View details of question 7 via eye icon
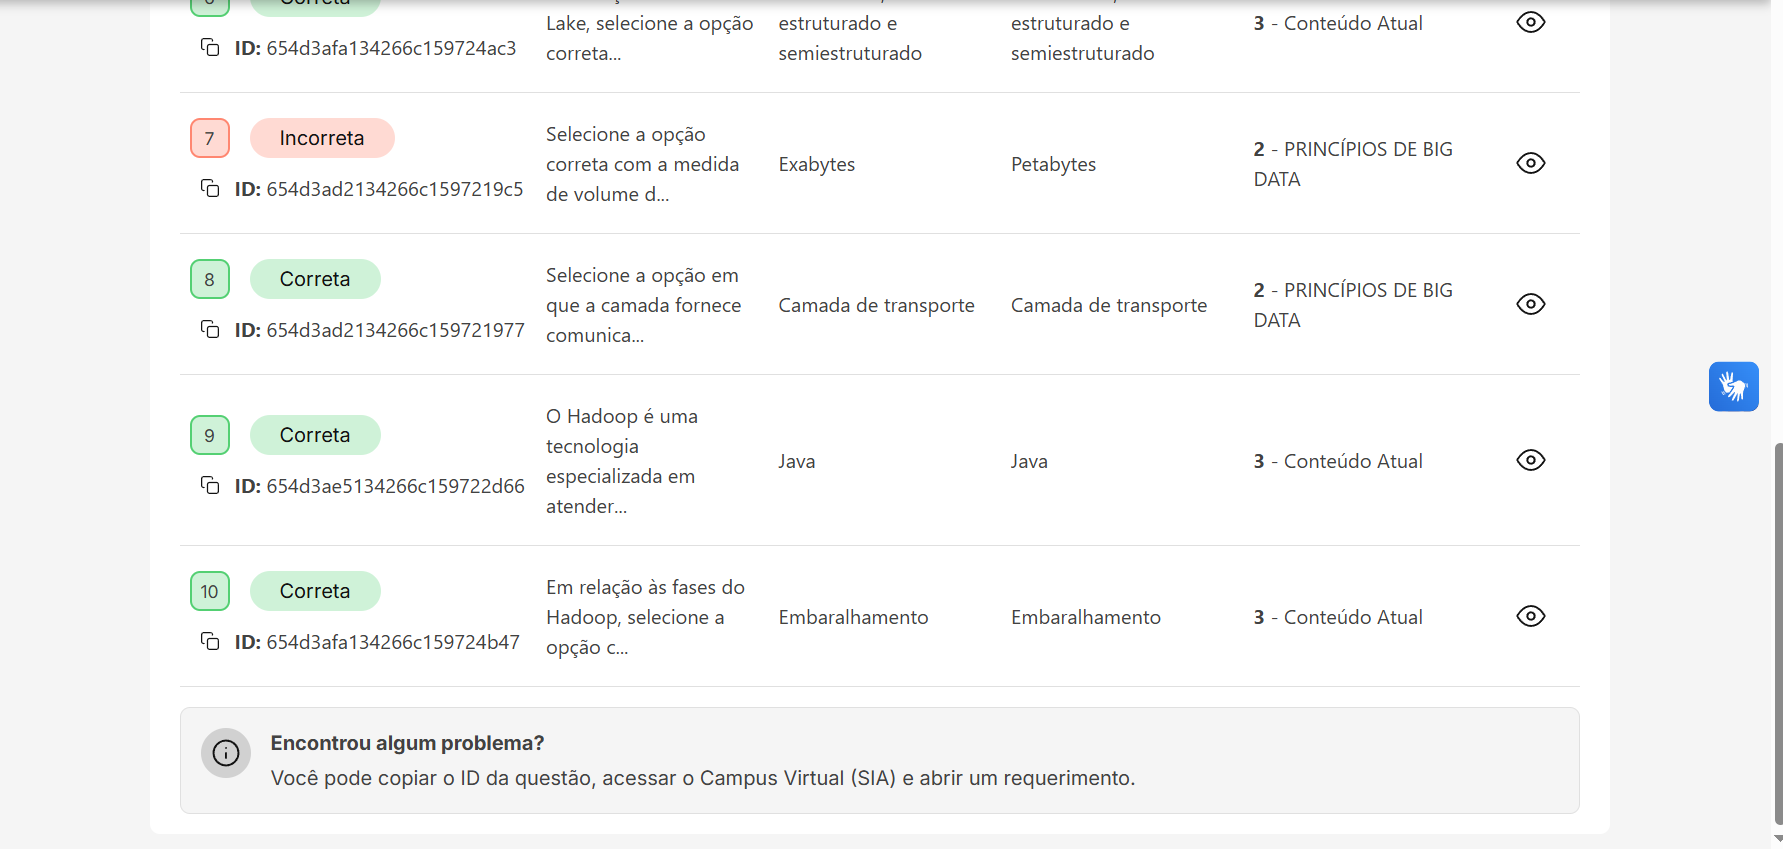Screen dimensions: 1783x849 (x=1530, y=163)
